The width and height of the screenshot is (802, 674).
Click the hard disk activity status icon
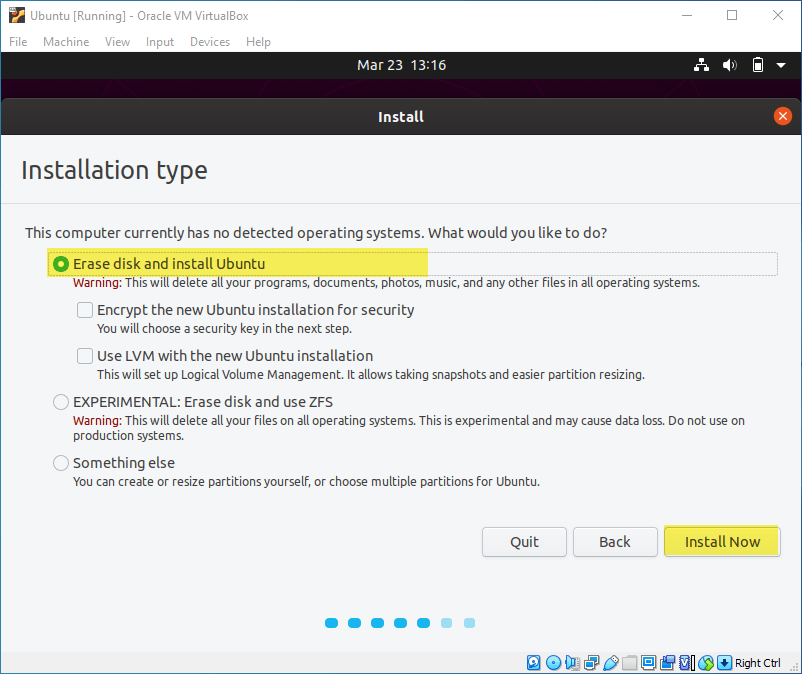click(x=533, y=663)
